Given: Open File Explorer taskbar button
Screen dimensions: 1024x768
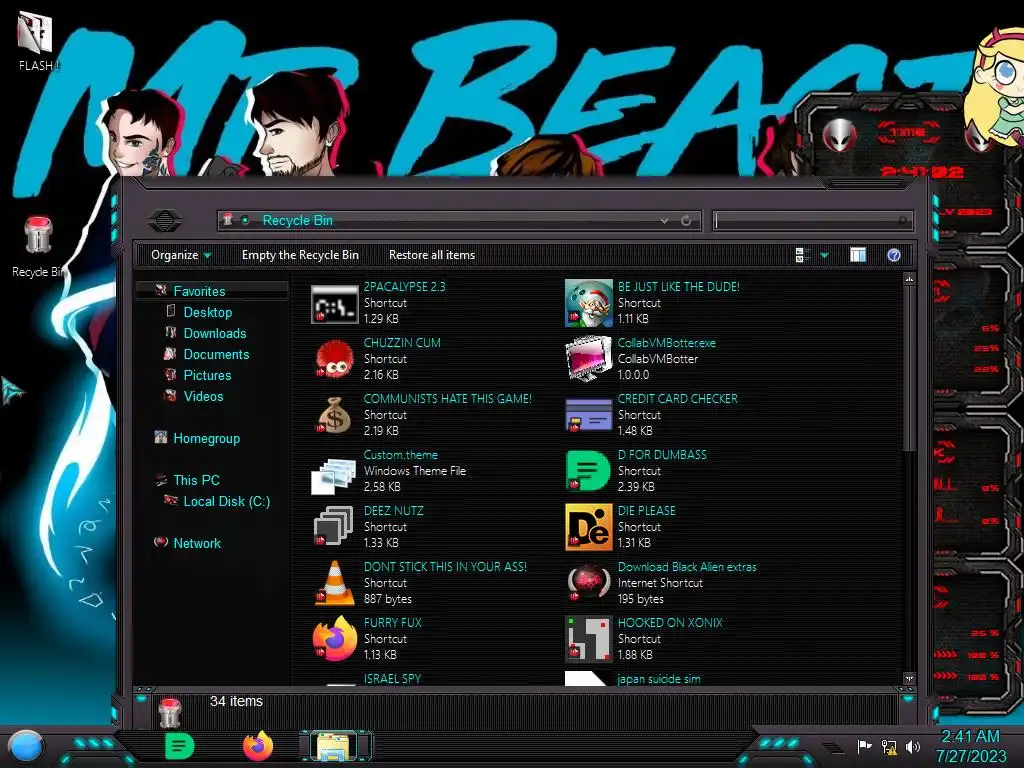Looking at the screenshot, I should tap(335, 746).
